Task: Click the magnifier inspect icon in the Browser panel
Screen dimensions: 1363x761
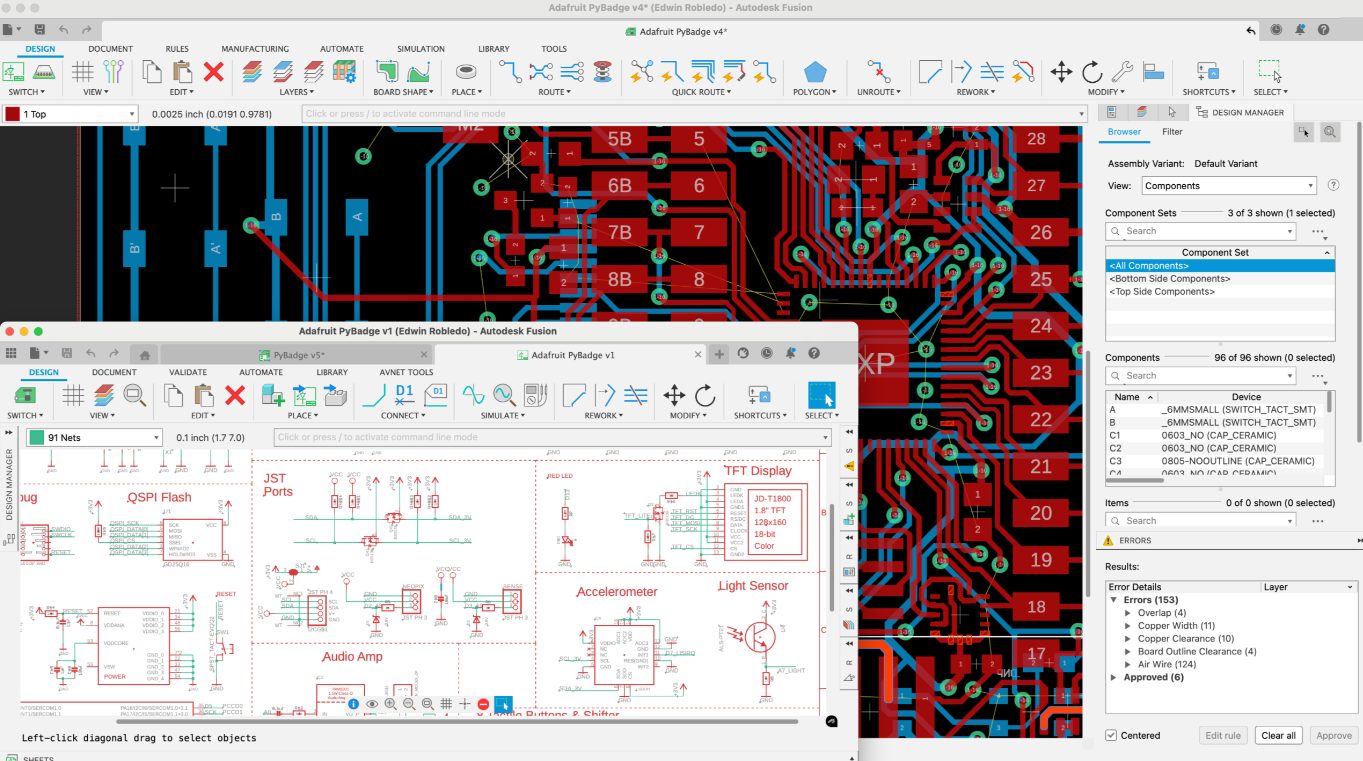Action: tap(1330, 131)
